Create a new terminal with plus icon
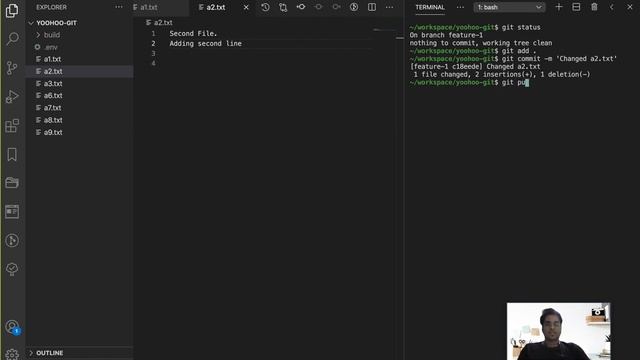 point(559,7)
